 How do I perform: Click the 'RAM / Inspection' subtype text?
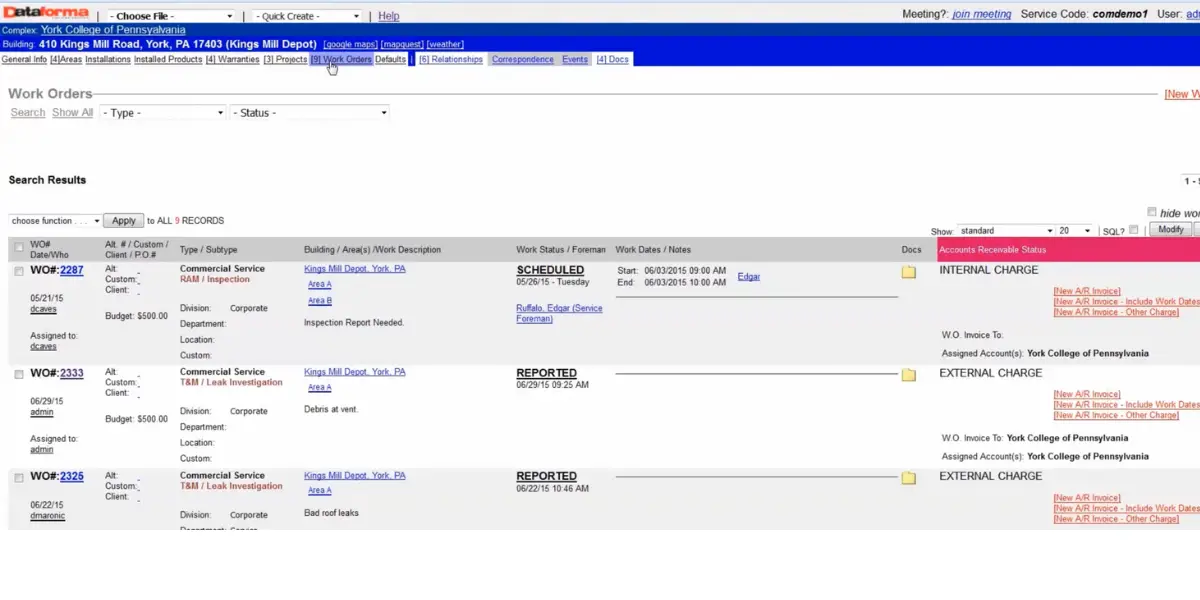[x=217, y=279]
